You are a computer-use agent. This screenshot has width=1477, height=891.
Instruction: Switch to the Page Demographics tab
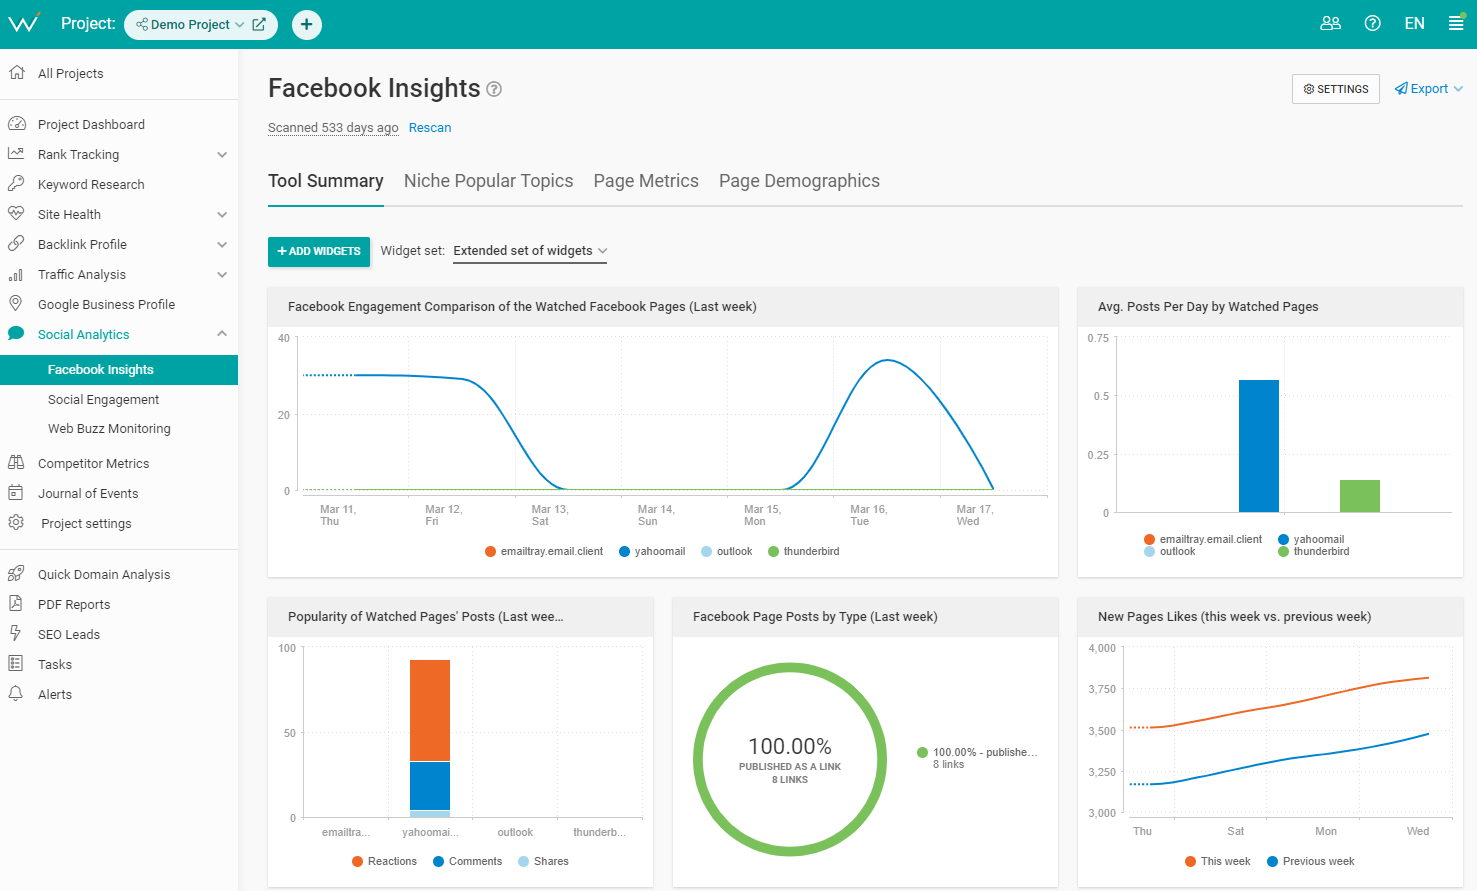pos(799,181)
